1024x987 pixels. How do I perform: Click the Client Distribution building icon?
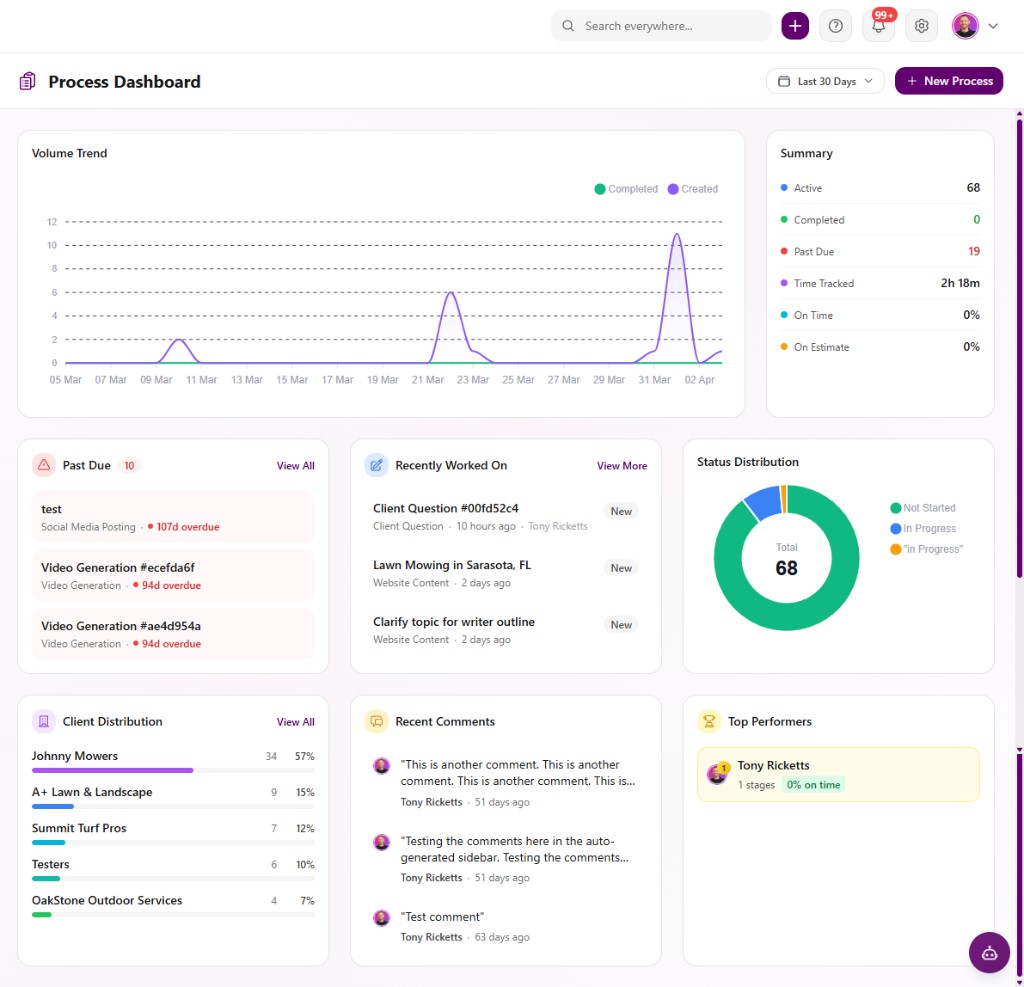[x=42, y=721]
